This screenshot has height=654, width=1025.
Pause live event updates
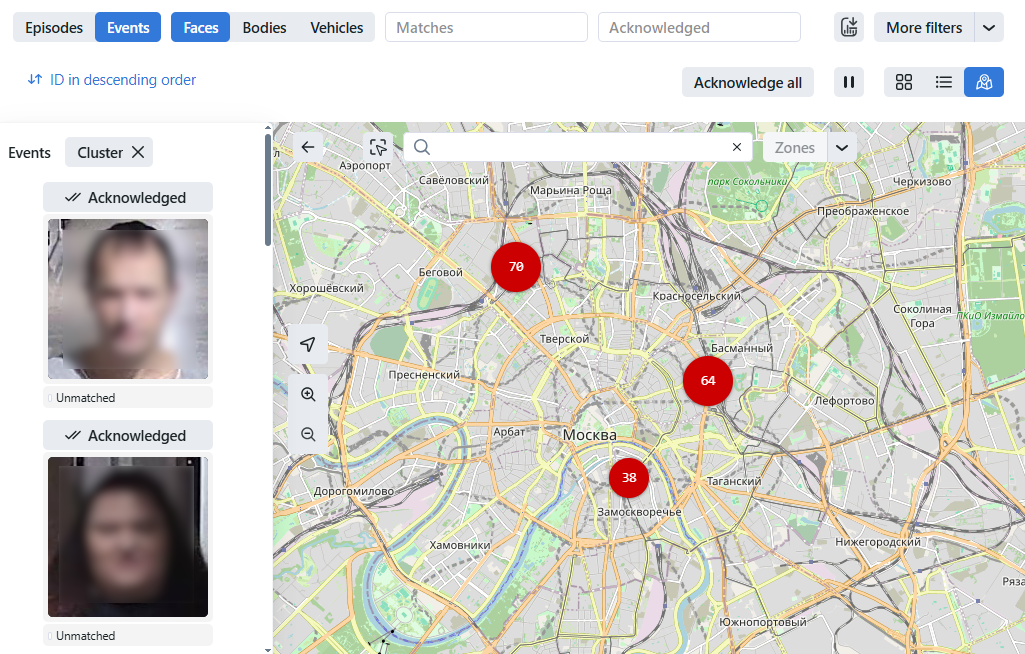849,82
